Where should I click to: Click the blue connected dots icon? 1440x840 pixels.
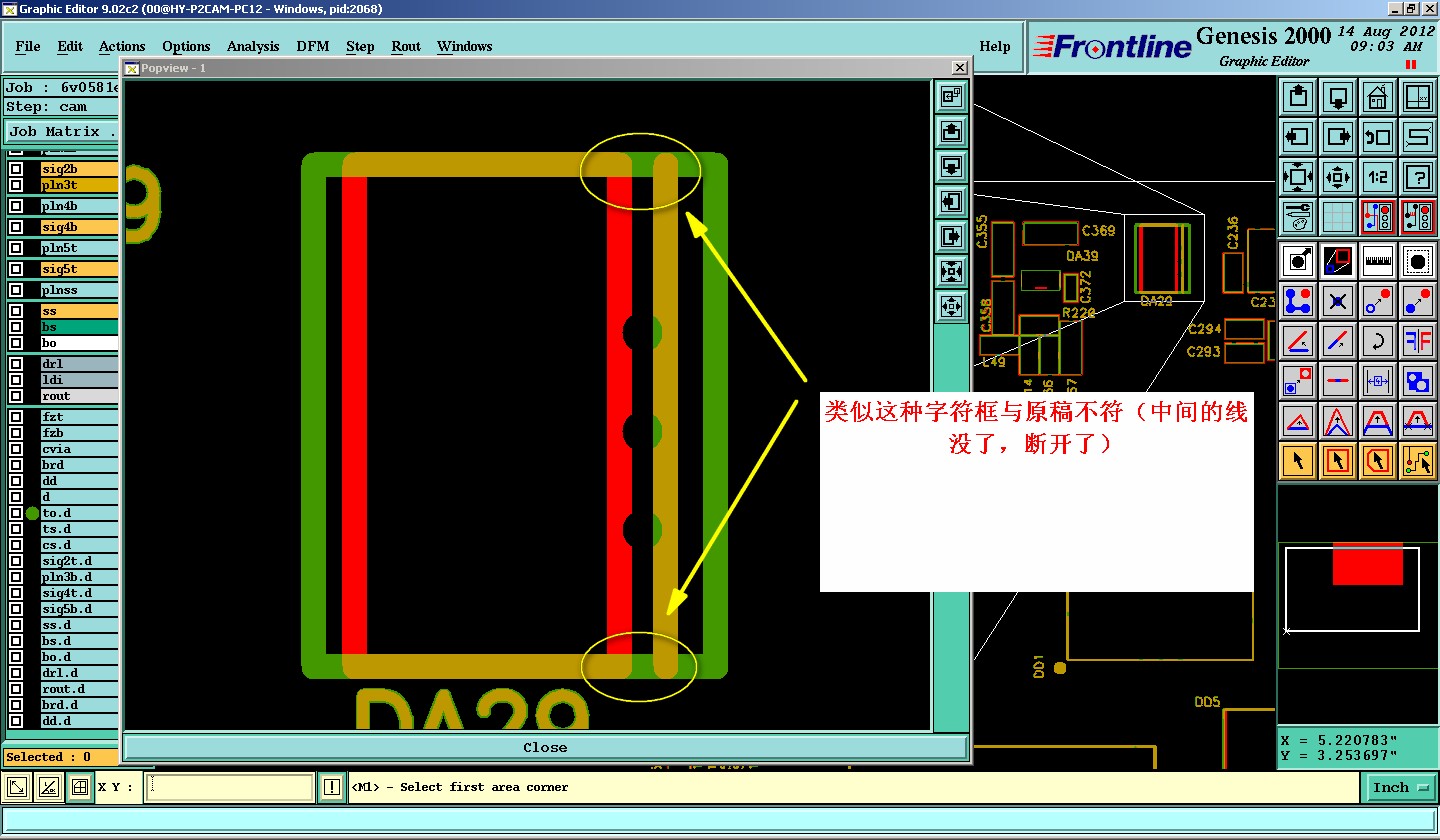(x=1298, y=301)
